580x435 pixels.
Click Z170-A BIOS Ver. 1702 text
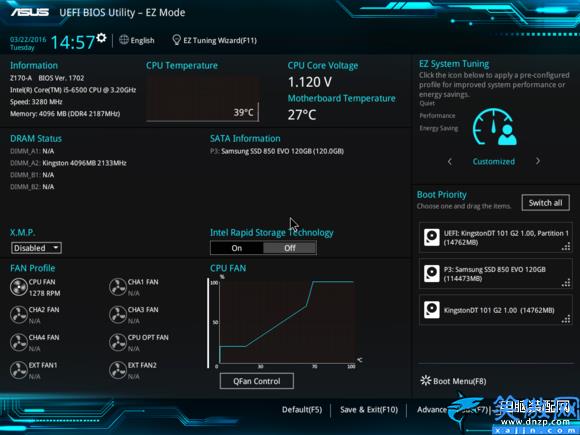pyautogui.click(x=47, y=78)
